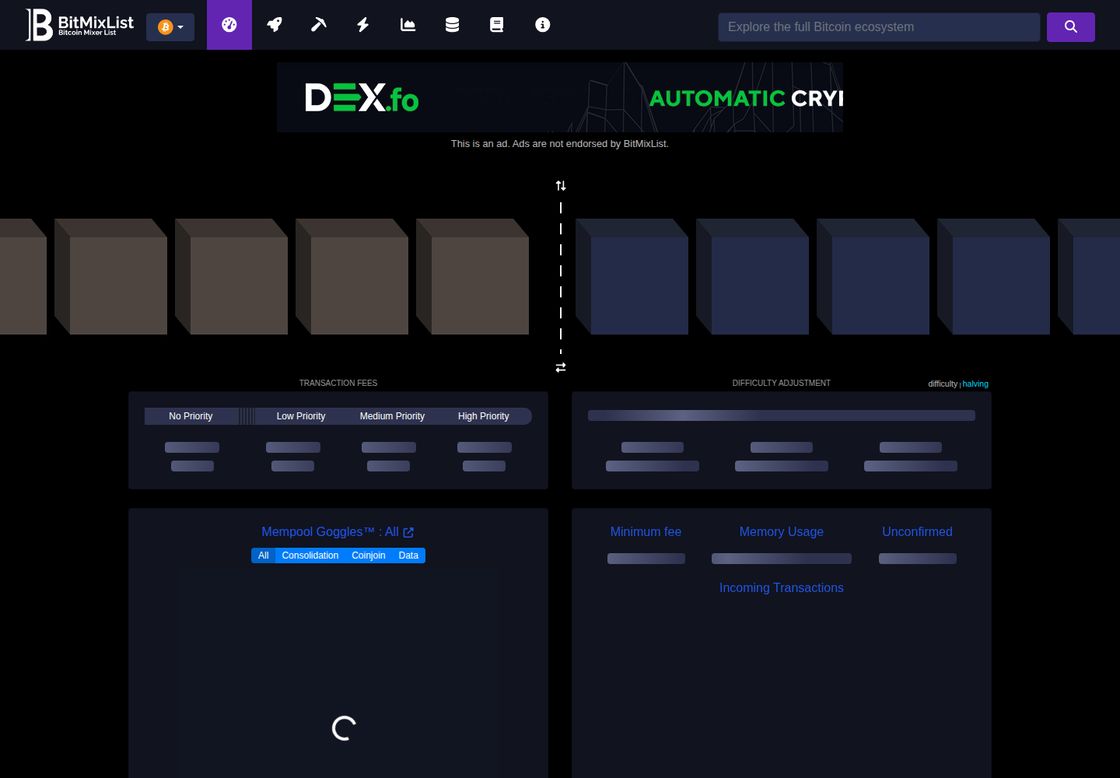Focus the Explore Bitcoin ecosystem search field
The height and width of the screenshot is (778, 1120).
(879, 27)
